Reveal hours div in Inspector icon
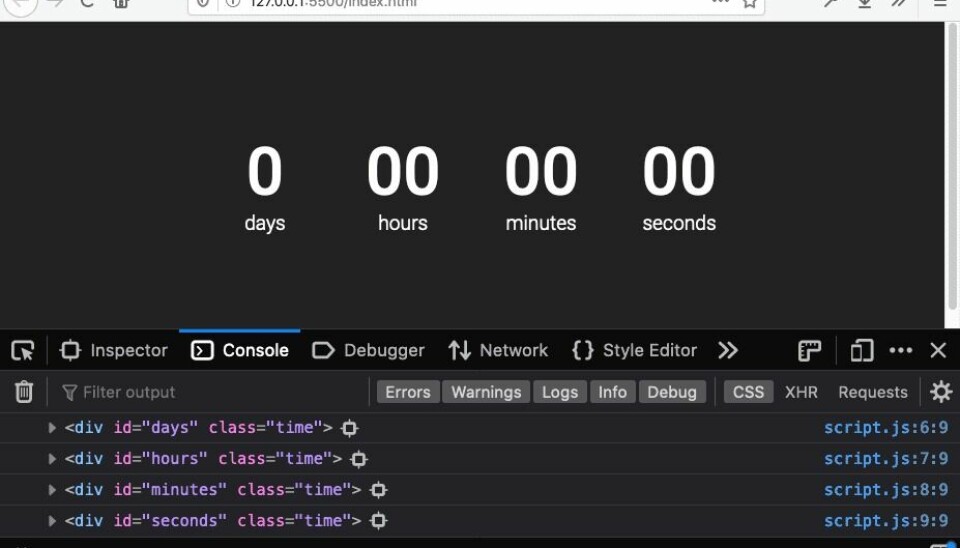 click(x=359, y=459)
